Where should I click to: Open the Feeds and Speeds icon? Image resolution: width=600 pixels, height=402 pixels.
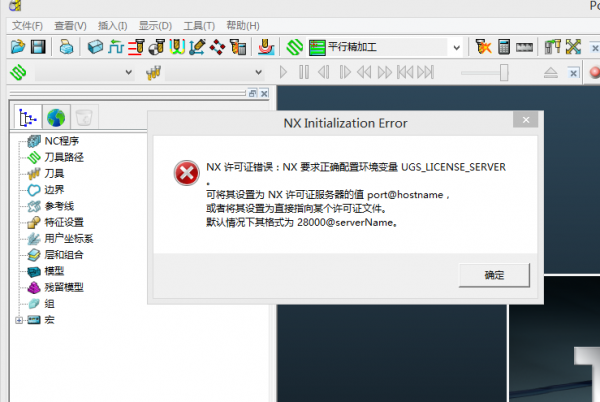tap(116, 47)
